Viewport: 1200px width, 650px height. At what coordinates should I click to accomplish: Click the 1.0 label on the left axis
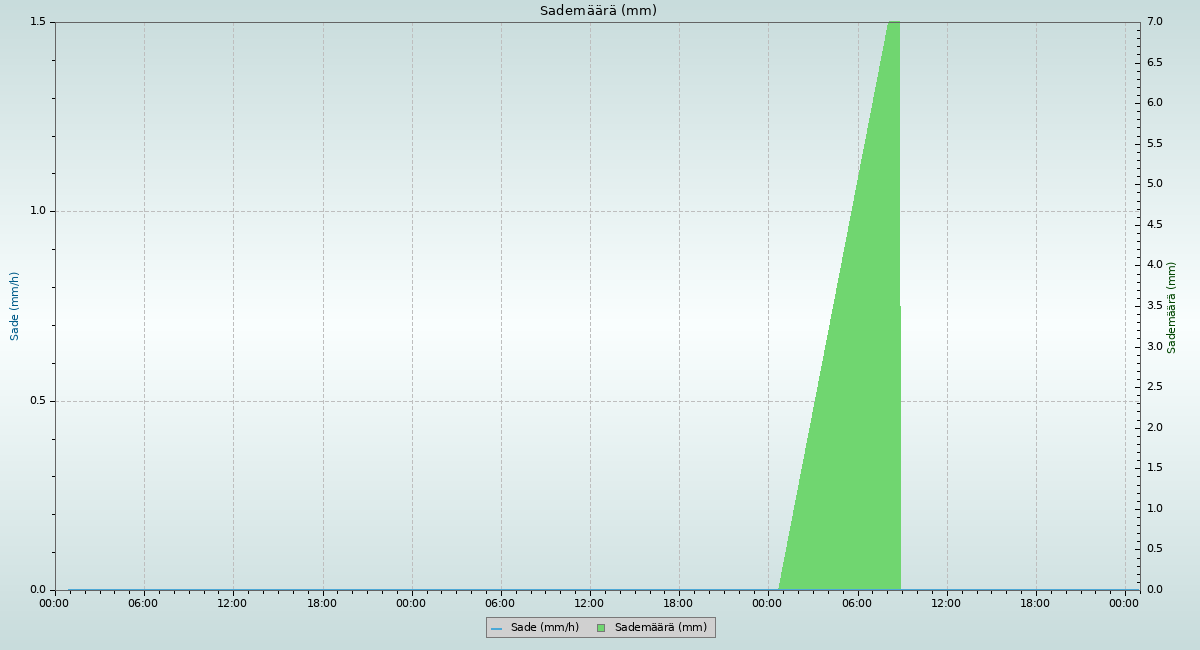pos(38,211)
